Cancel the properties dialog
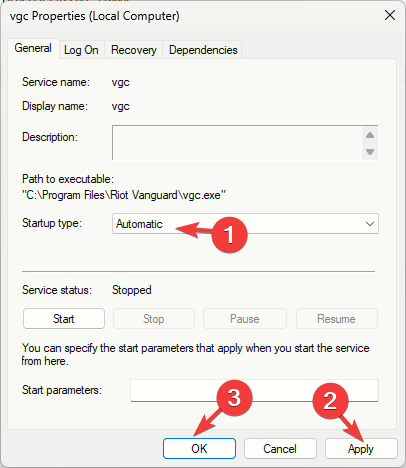 click(x=280, y=449)
